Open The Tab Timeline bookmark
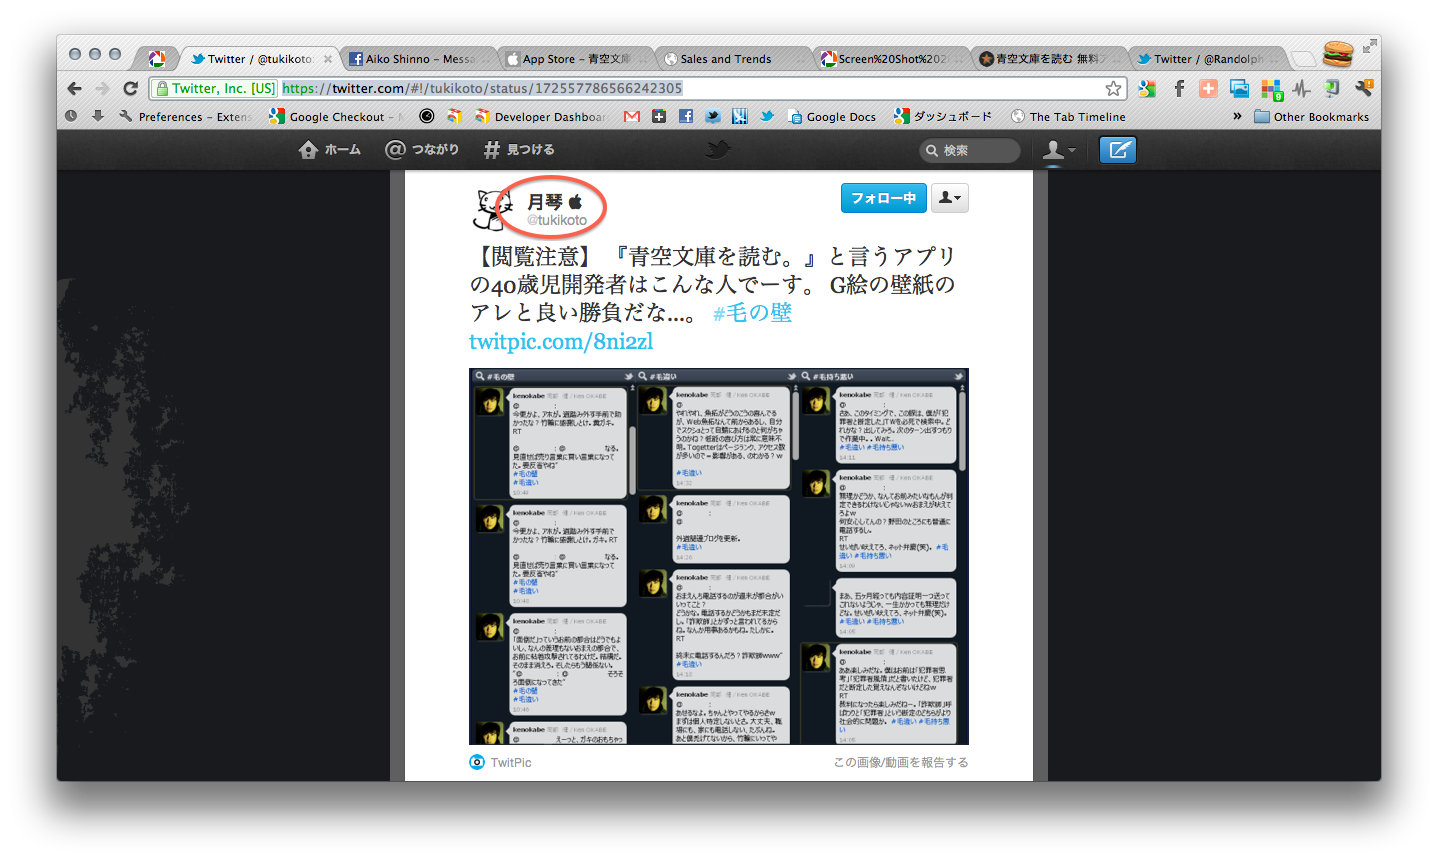This screenshot has width=1438, height=860. 1068,116
